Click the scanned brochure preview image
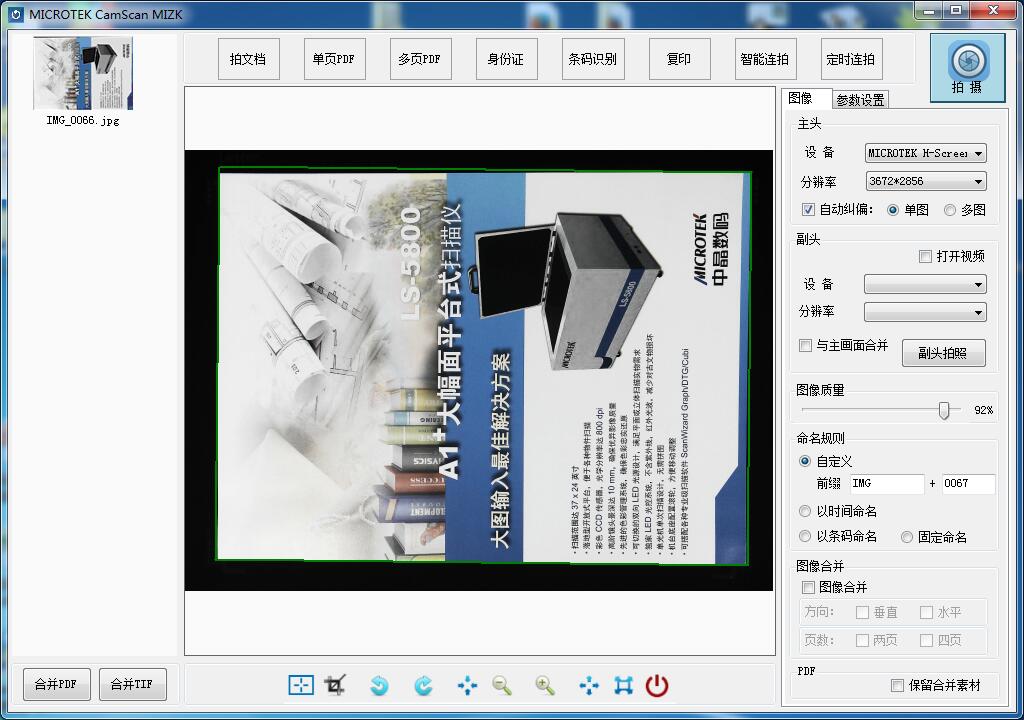The image size is (1024, 720). point(479,370)
